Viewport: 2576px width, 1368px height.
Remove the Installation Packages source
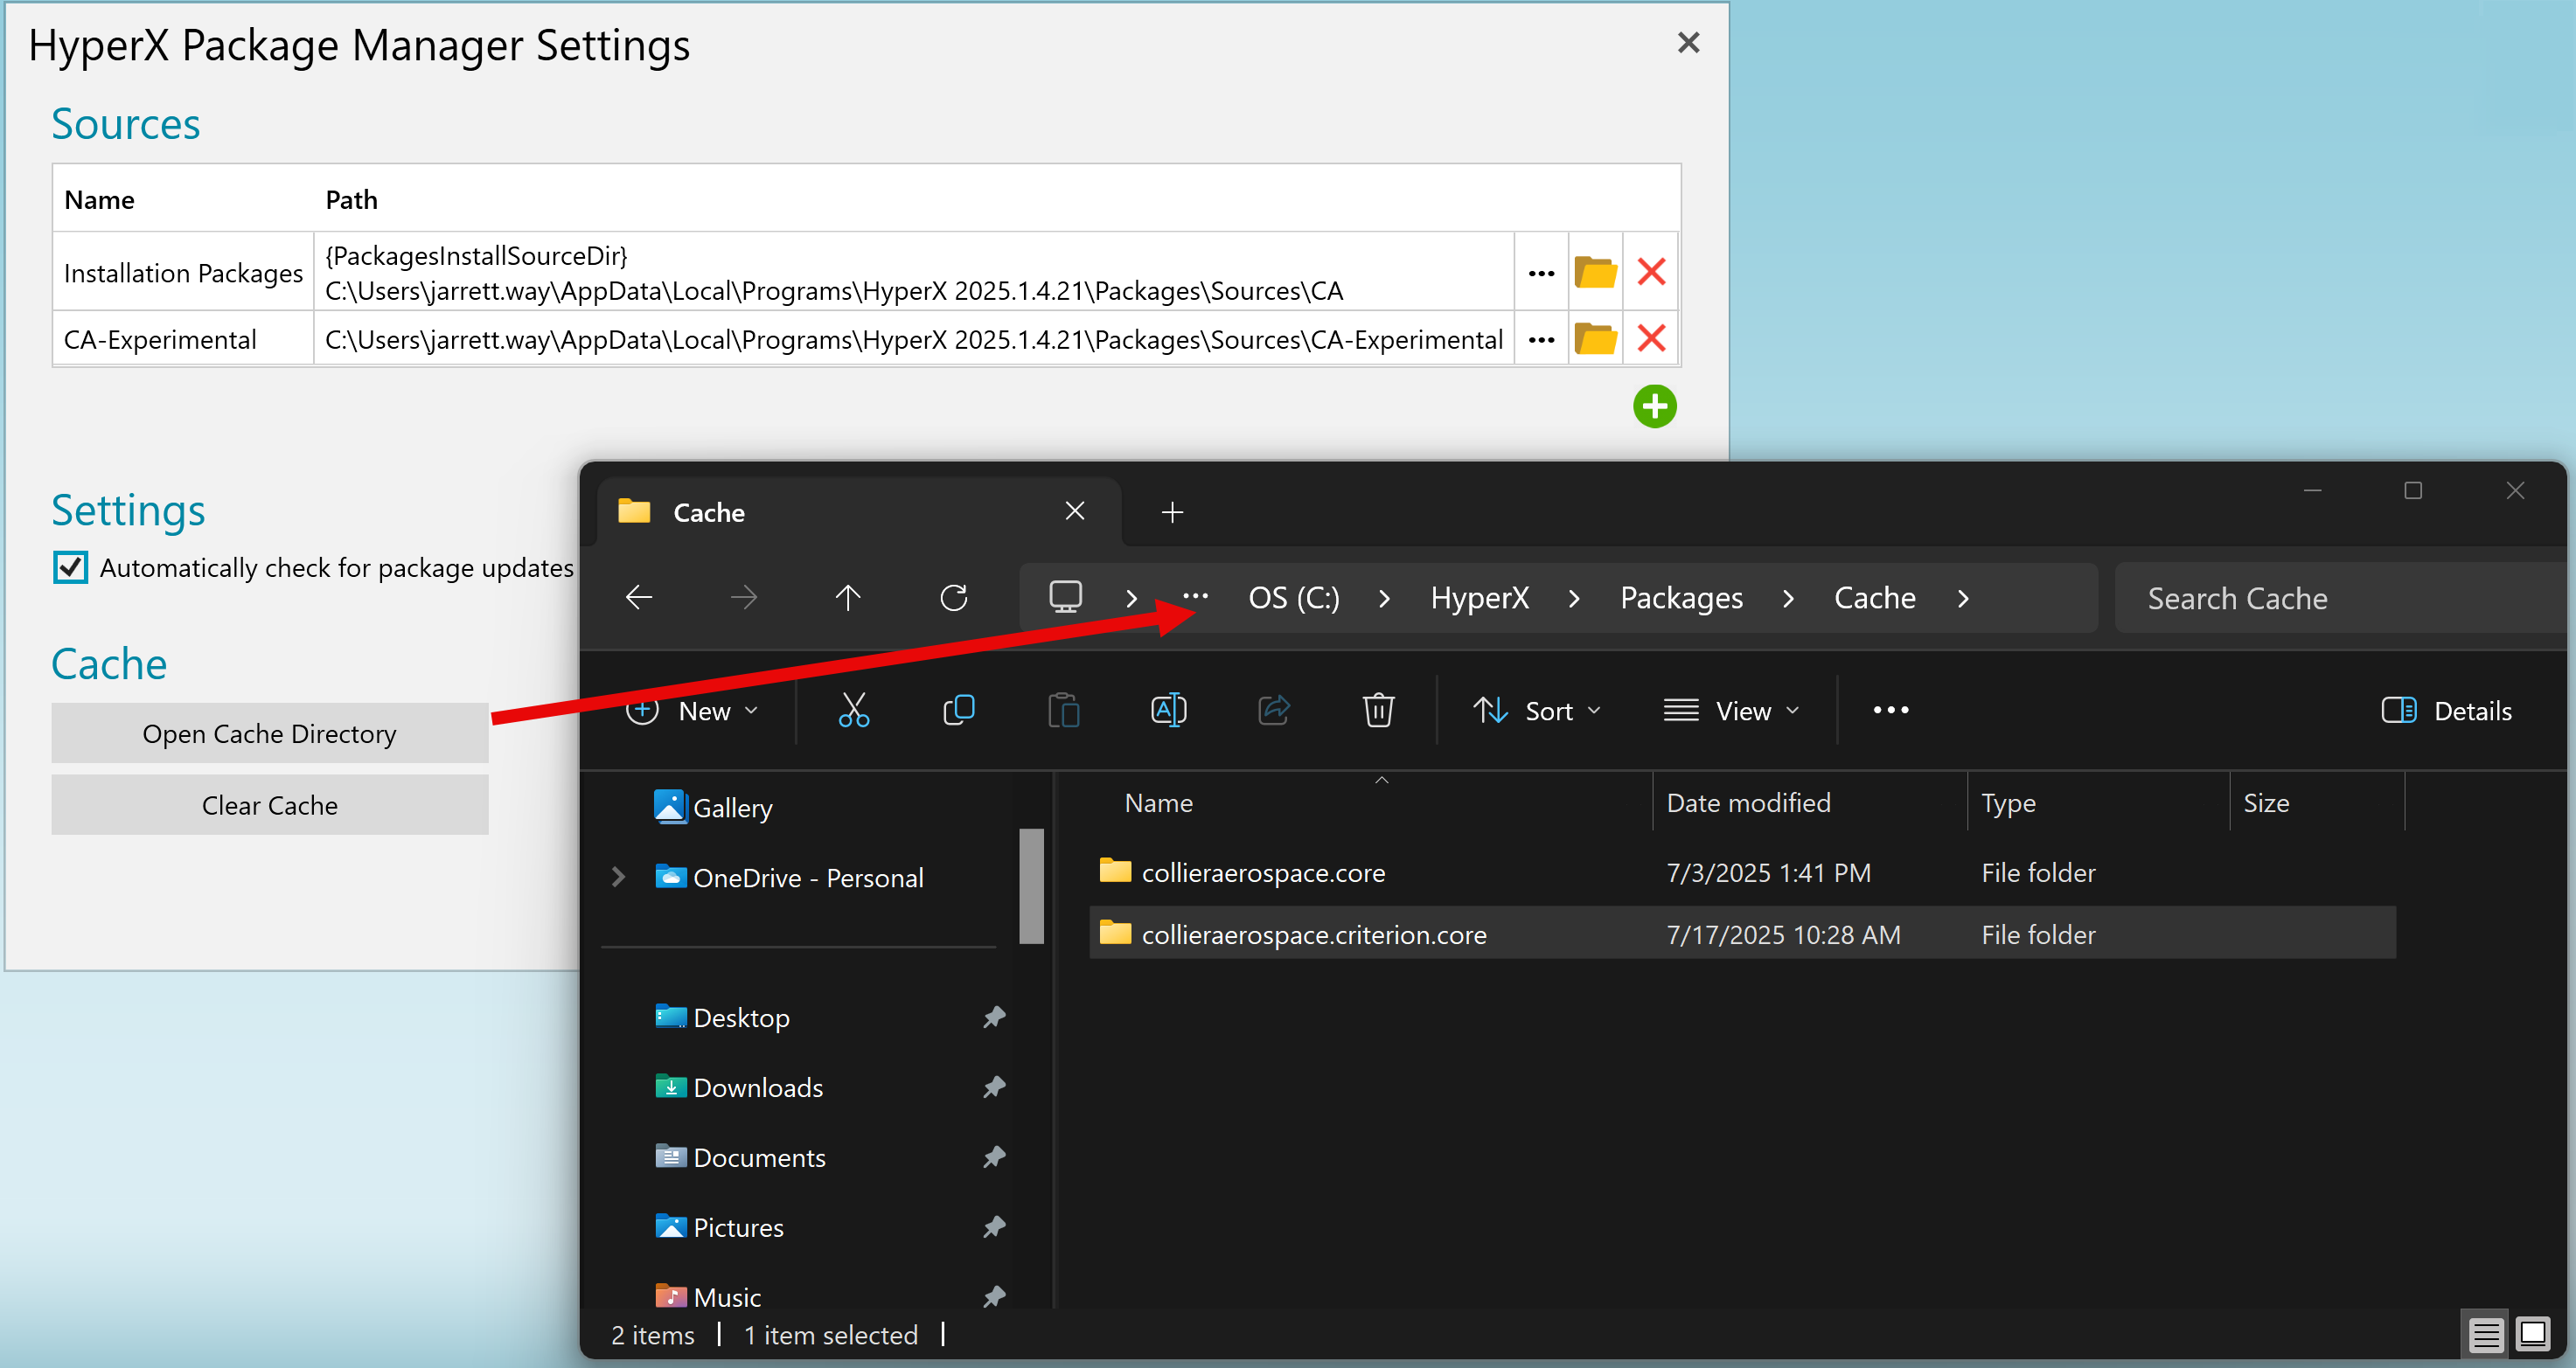pyautogui.click(x=1651, y=272)
